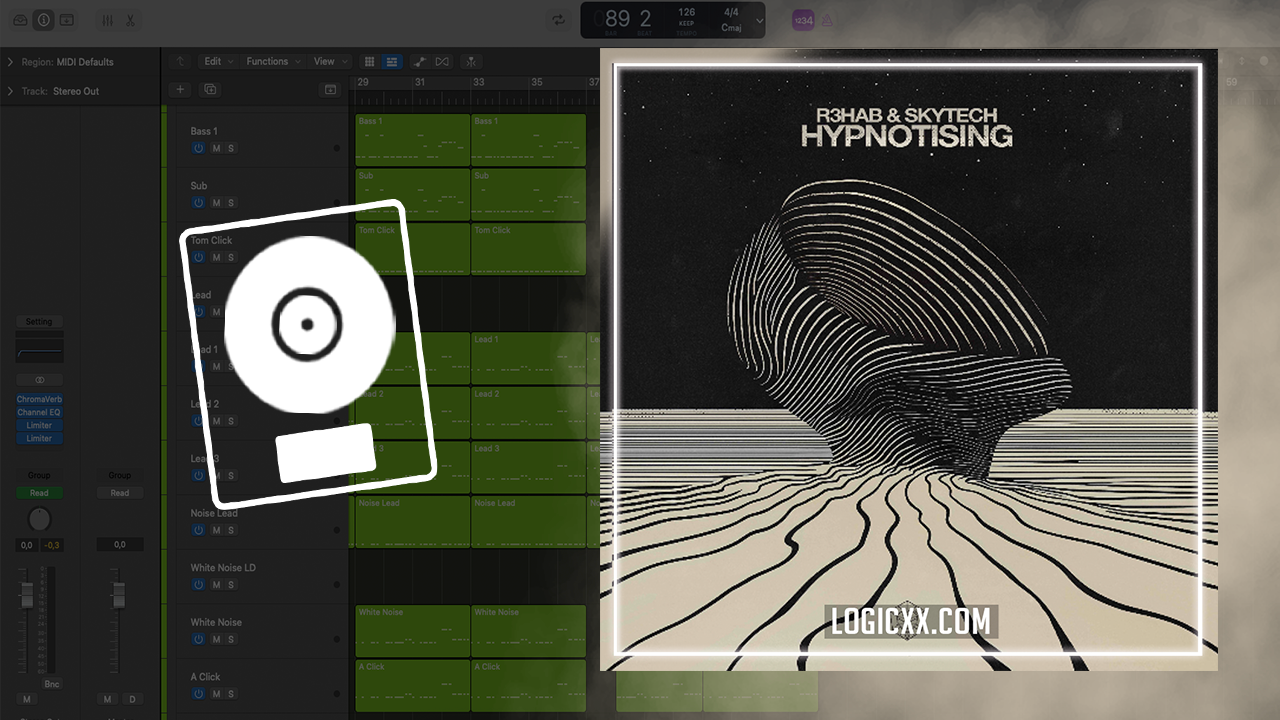1280x720 pixels.
Task: Mute the channel strip with Bnc button
Action: coord(27,699)
